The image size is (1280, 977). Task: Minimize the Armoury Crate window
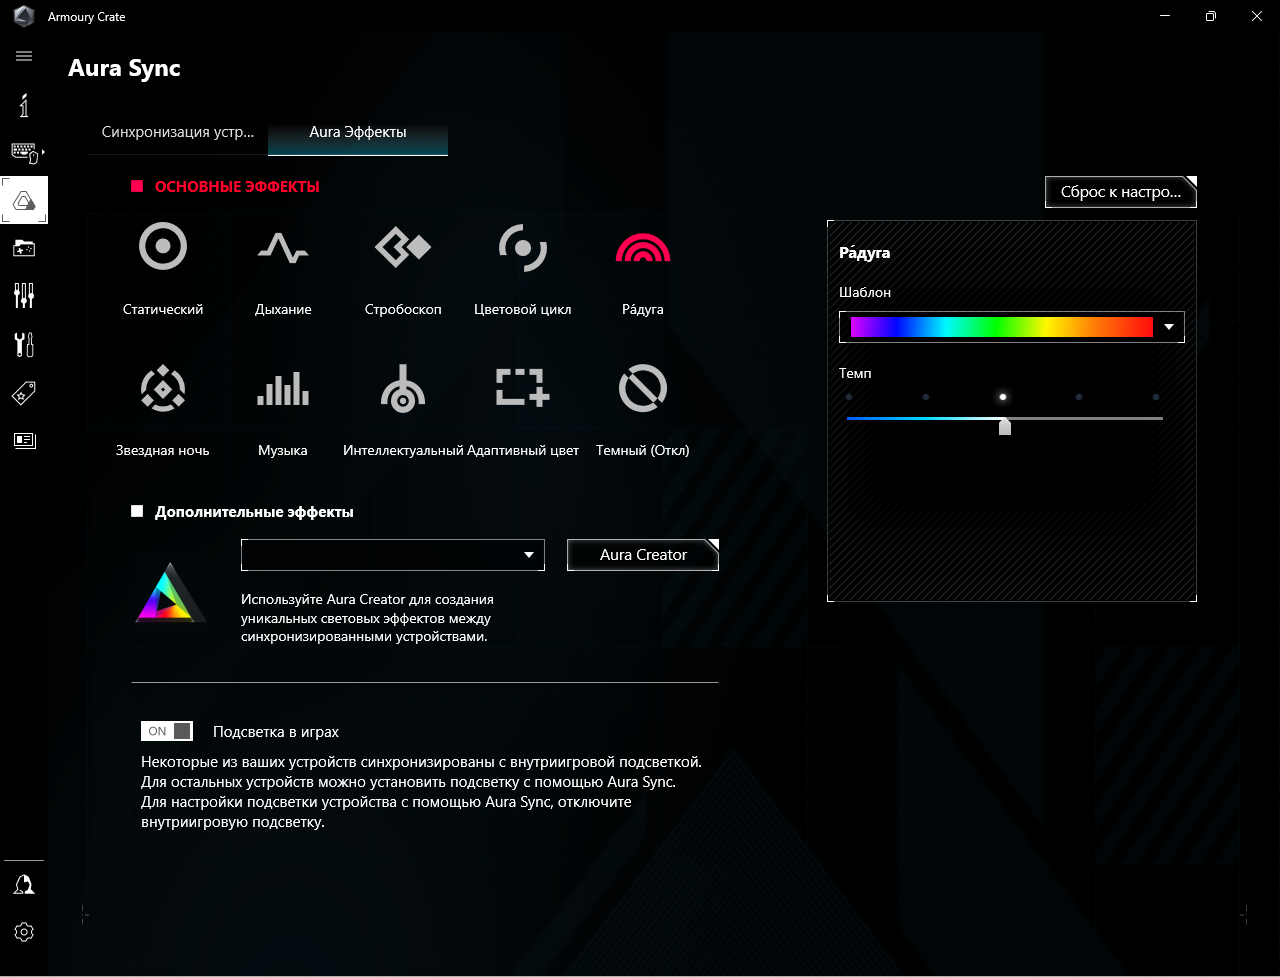[1164, 16]
